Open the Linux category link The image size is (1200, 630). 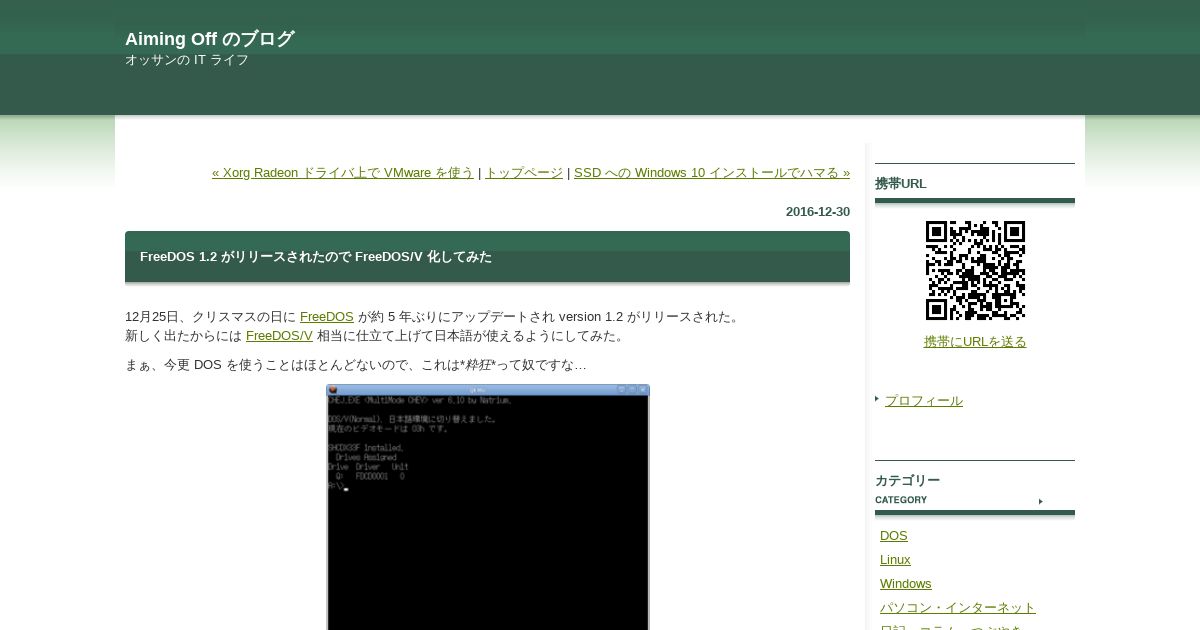coord(895,560)
